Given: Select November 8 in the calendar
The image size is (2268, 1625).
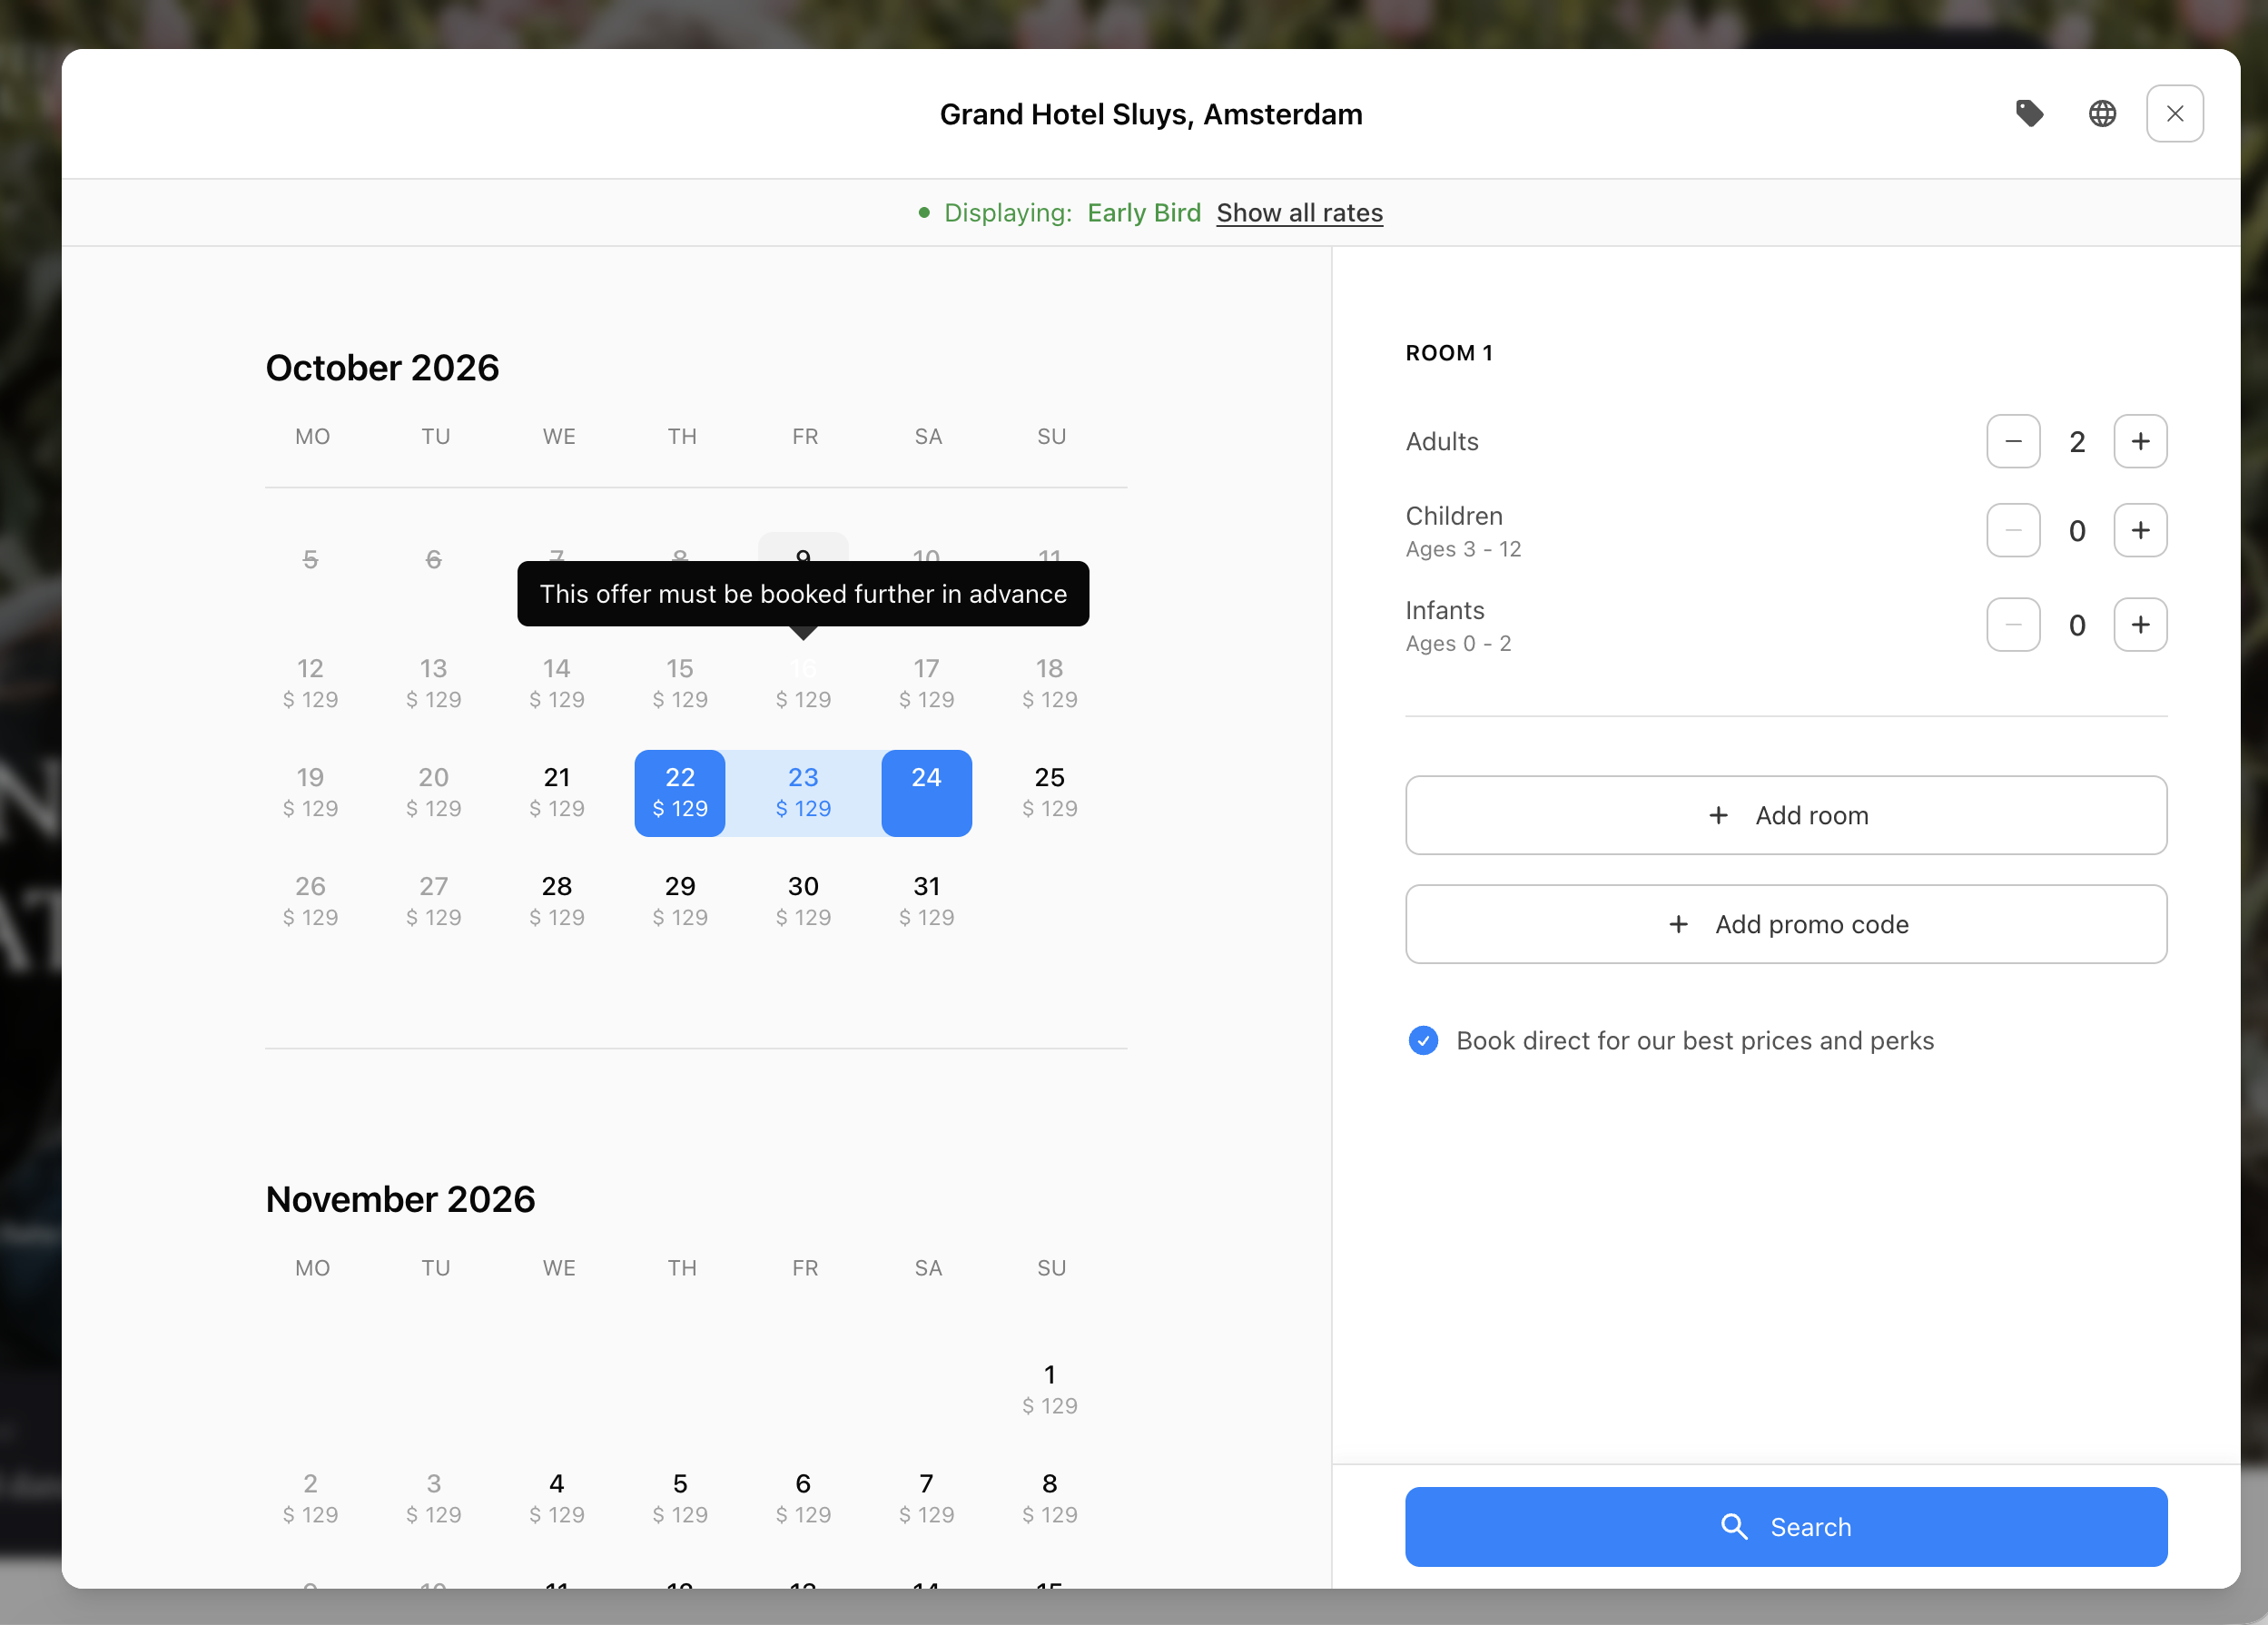Looking at the screenshot, I should 1049,1499.
